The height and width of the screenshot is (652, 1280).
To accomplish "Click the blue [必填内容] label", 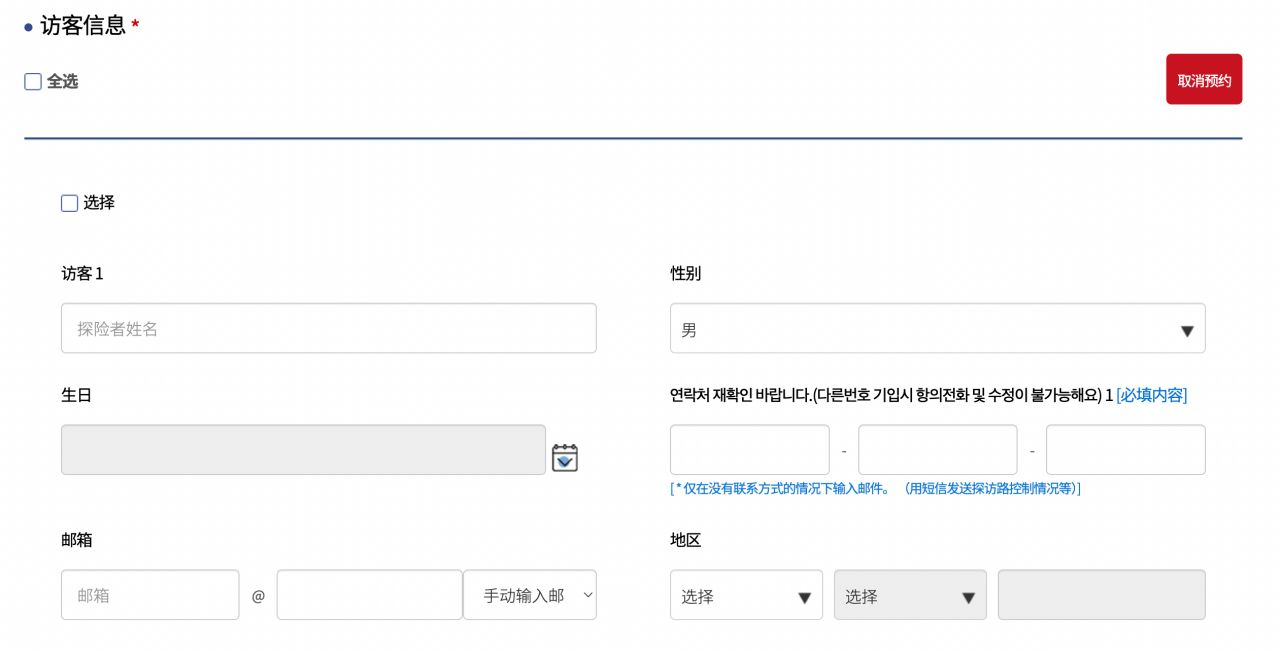I will point(1151,395).
